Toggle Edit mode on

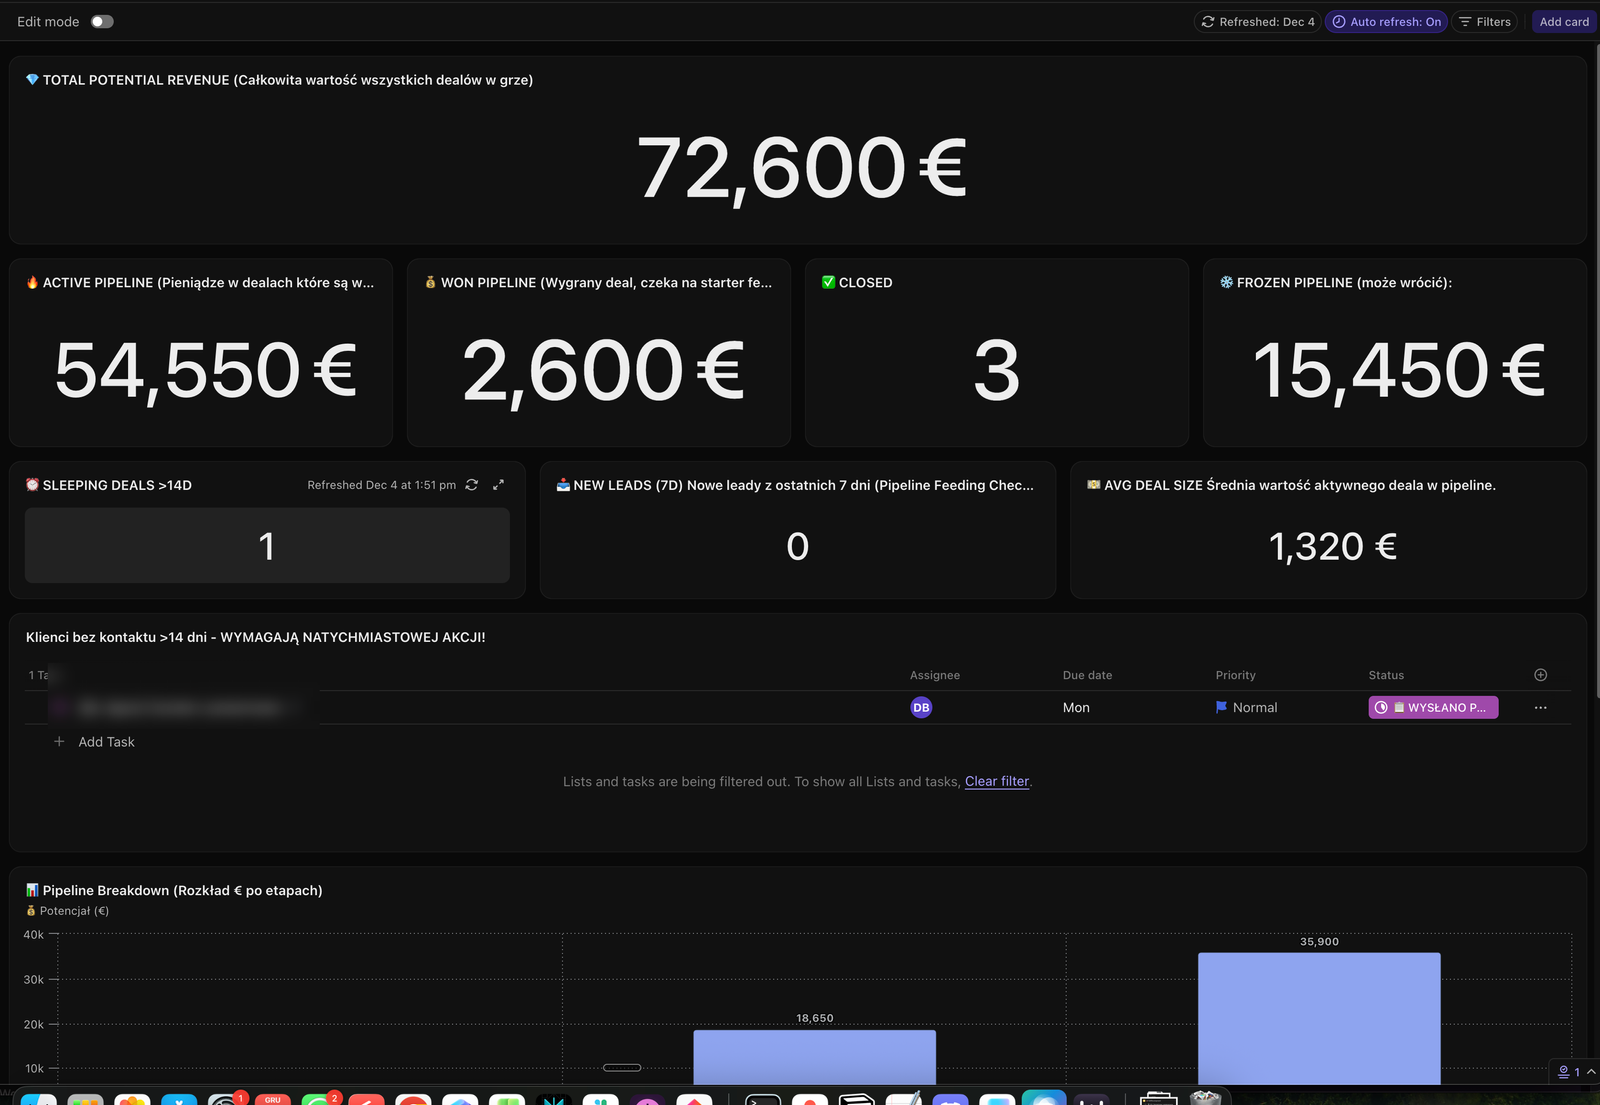[x=101, y=20]
